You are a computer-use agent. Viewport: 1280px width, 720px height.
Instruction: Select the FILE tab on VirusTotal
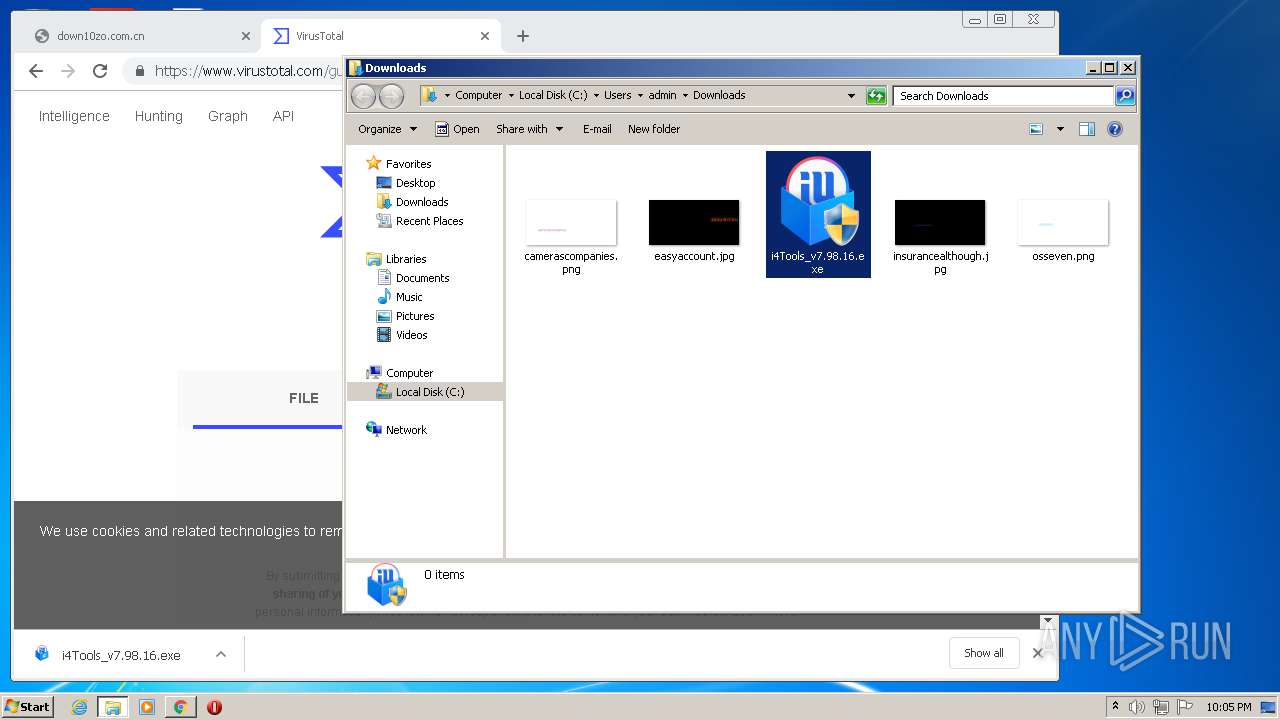coord(304,398)
